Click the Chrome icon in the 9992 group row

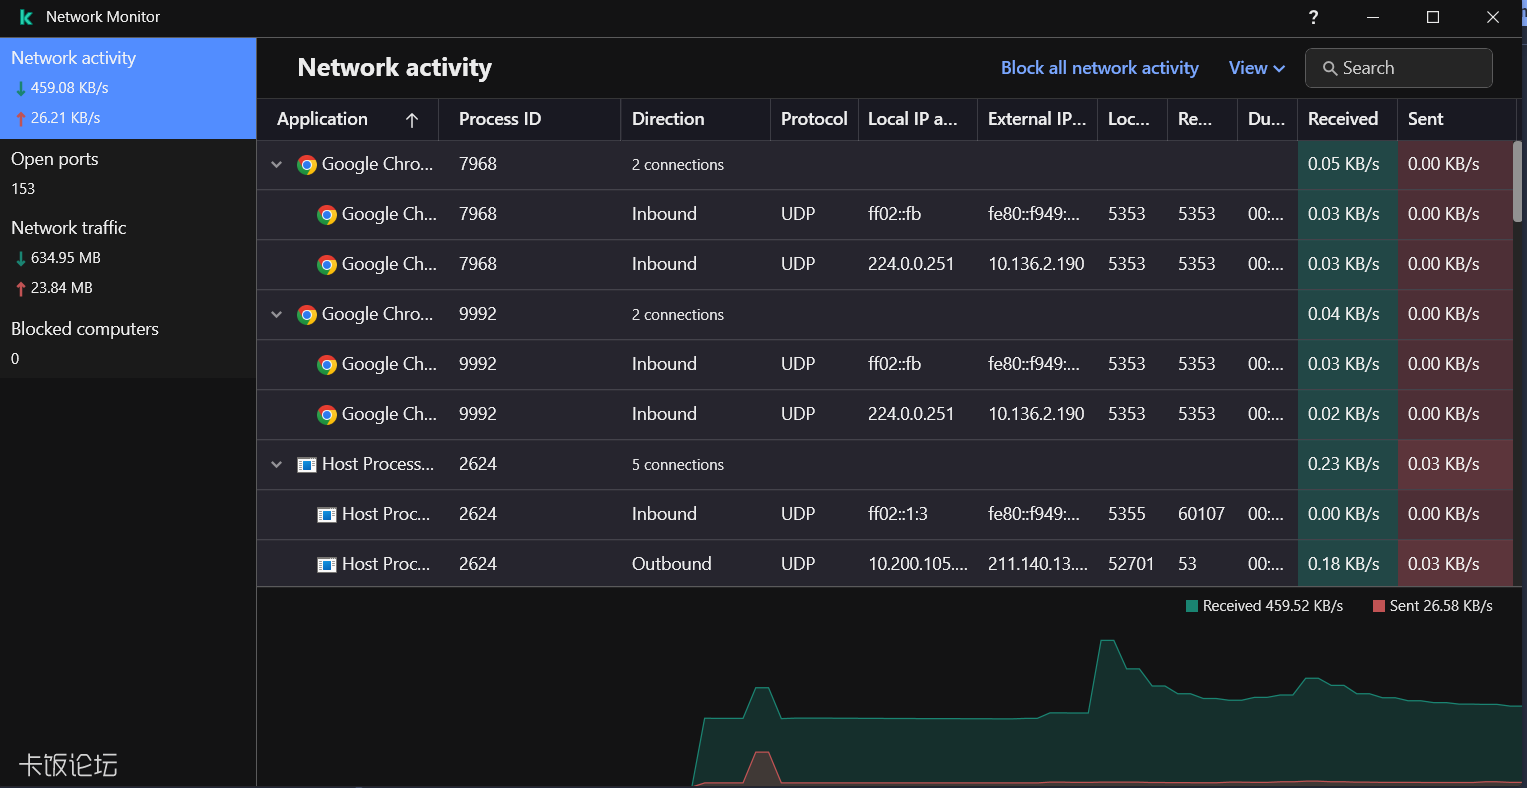307,315
